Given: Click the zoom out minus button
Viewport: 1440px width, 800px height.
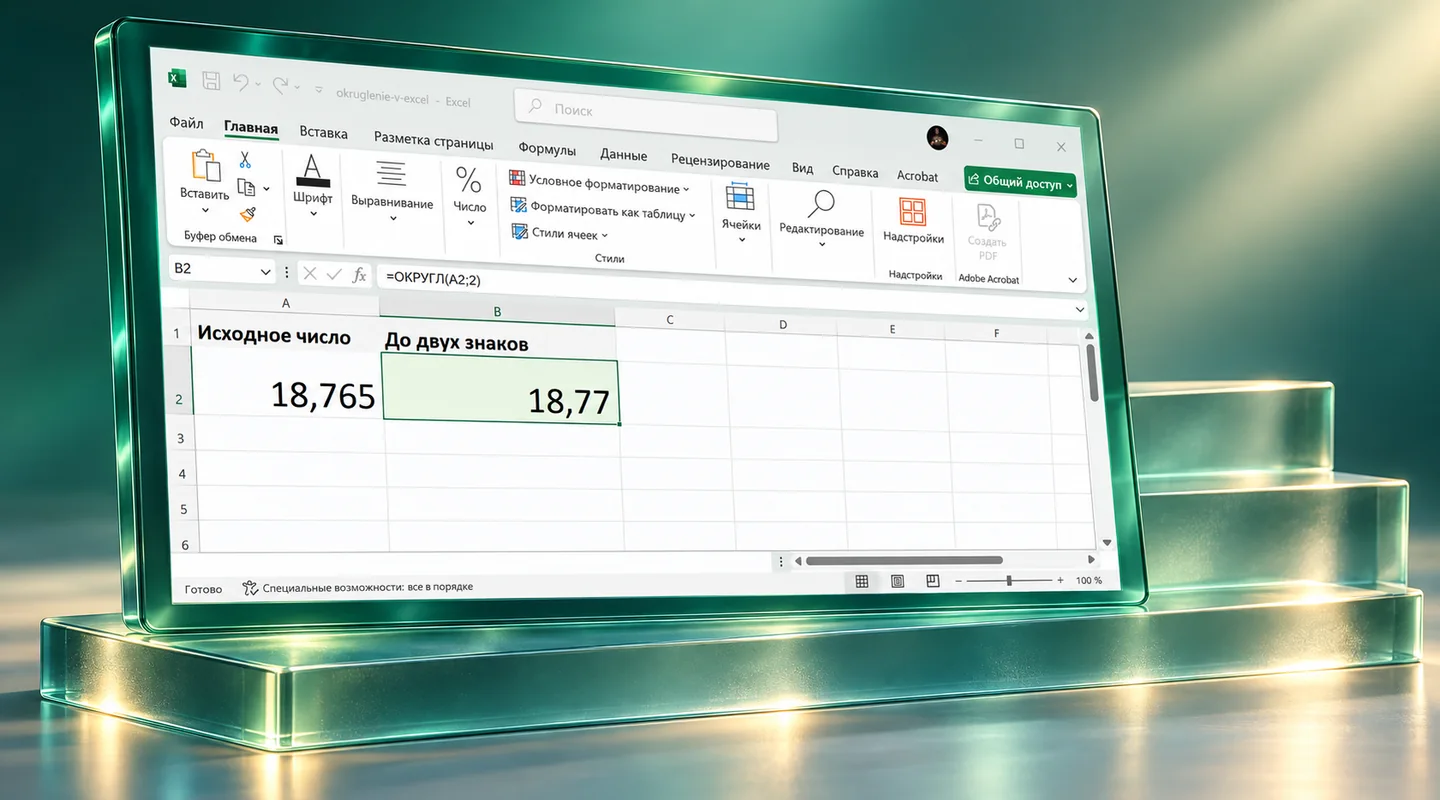Looking at the screenshot, I should pos(958,581).
